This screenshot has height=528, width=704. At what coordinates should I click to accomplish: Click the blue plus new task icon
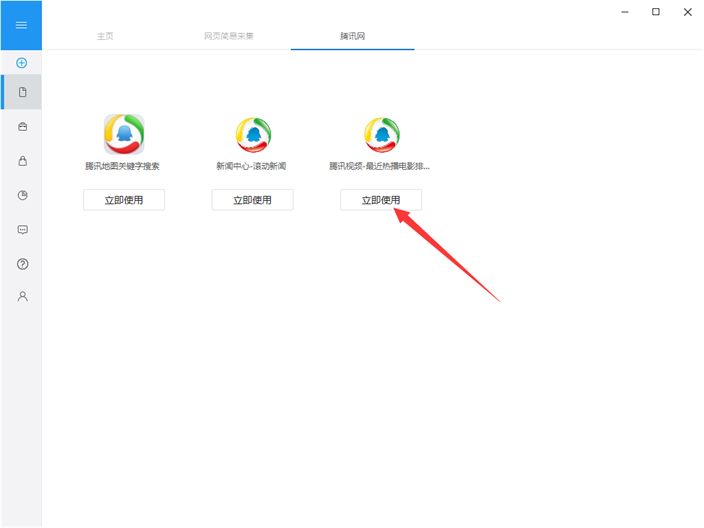click(x=22, y=63)
